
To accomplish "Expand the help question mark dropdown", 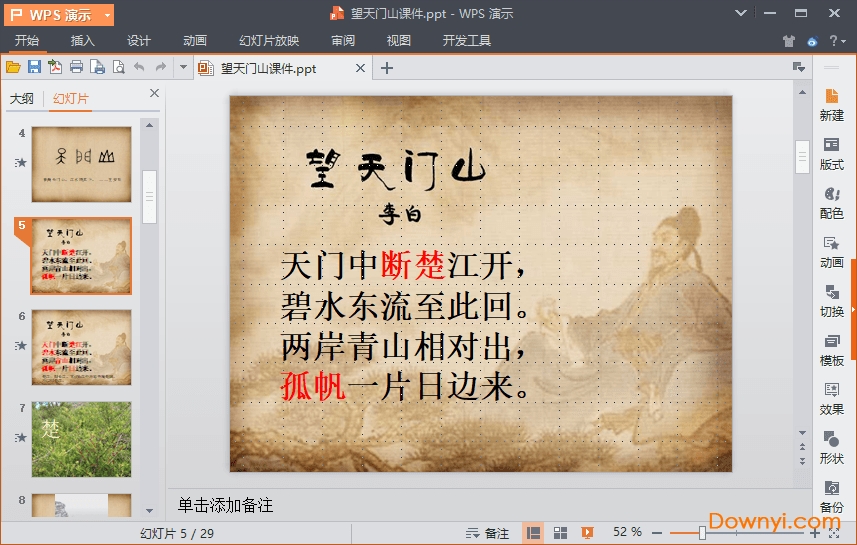I will tap(837, 41).
